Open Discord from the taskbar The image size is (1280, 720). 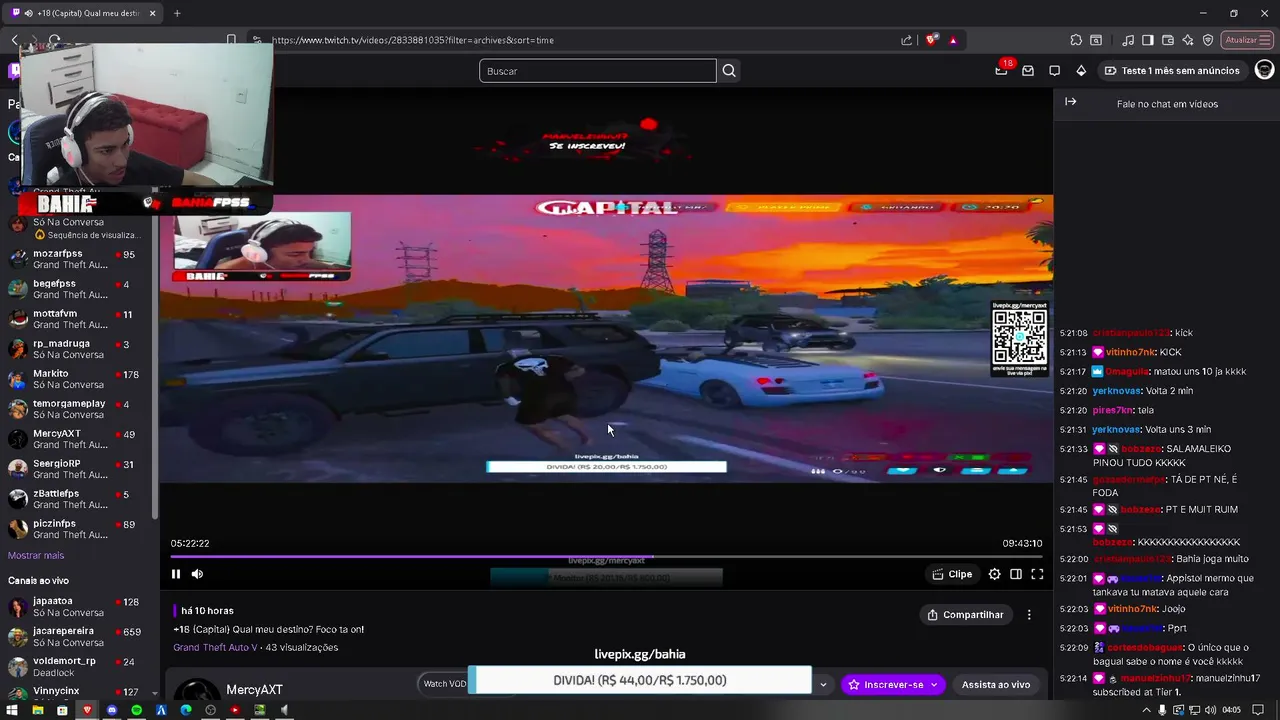[112, 710]
